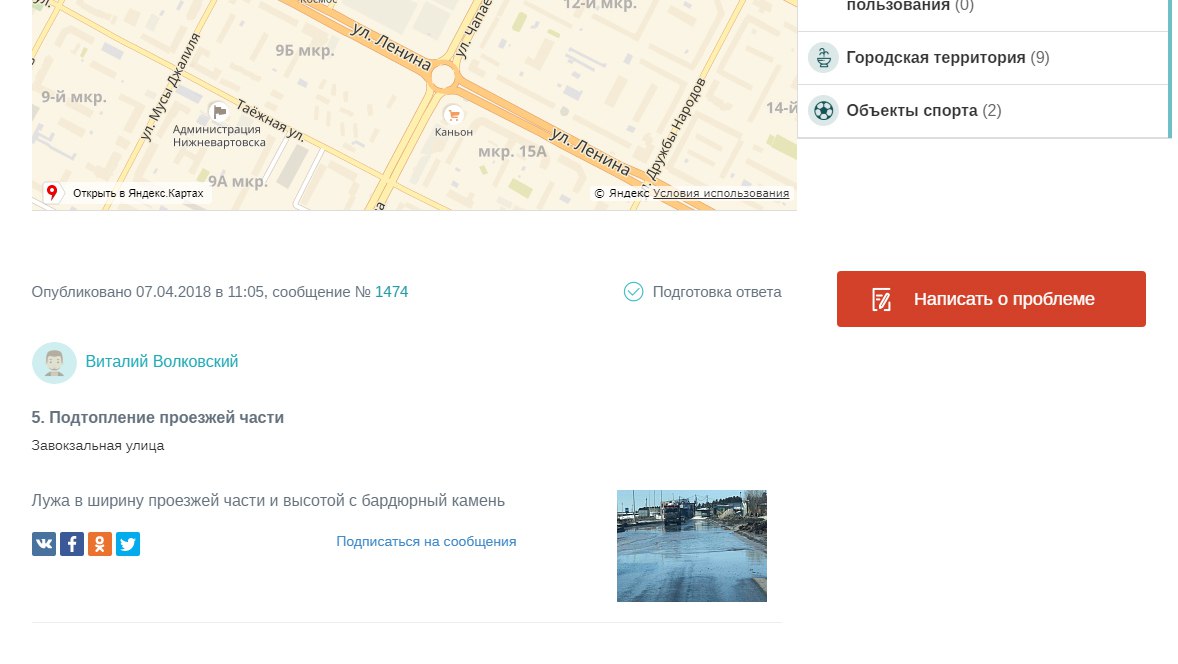This screenshot has width=1178, height=664.
Task: Share the message via Twitter icon
Action: pyautogui.click(x=128, y=544)
